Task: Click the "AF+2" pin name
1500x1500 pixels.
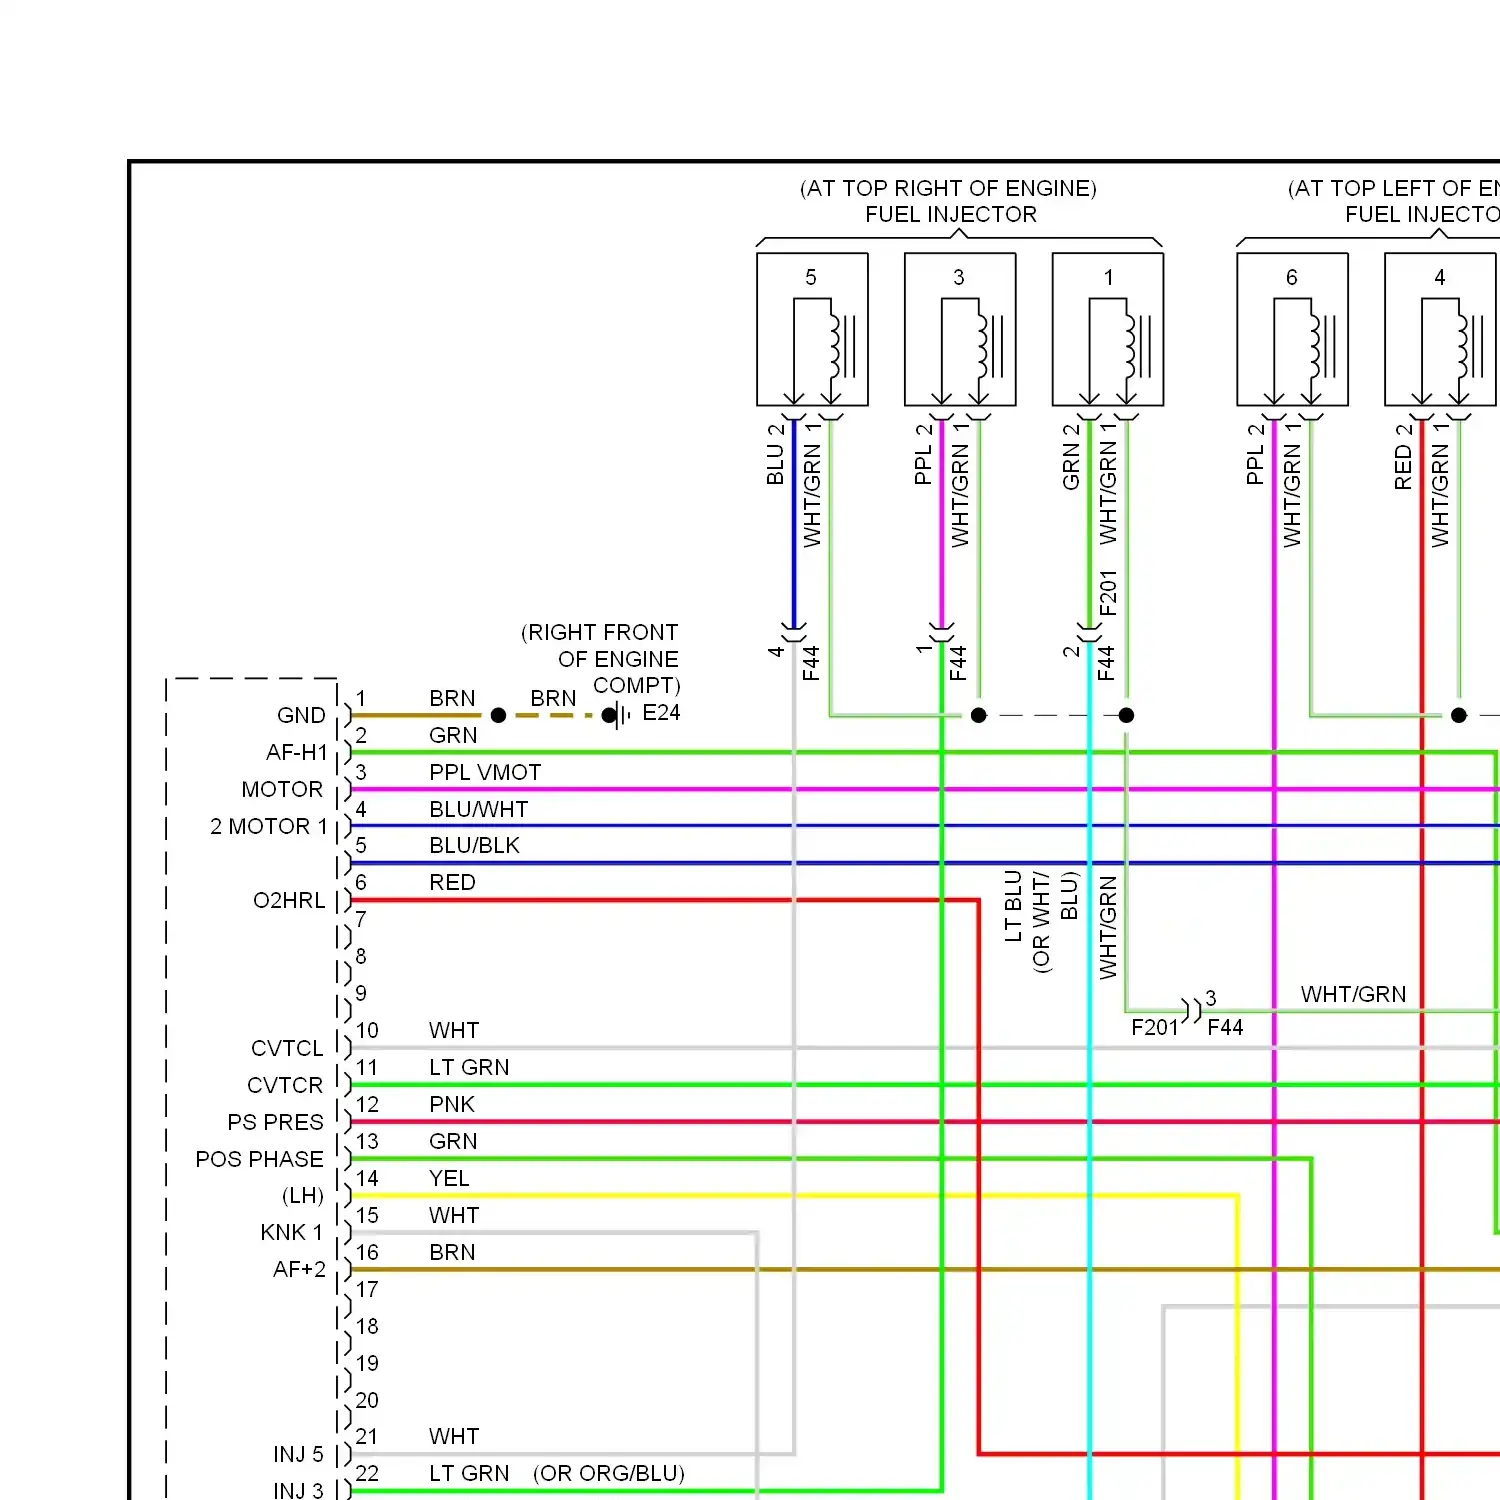Action: click(299, 1269)
